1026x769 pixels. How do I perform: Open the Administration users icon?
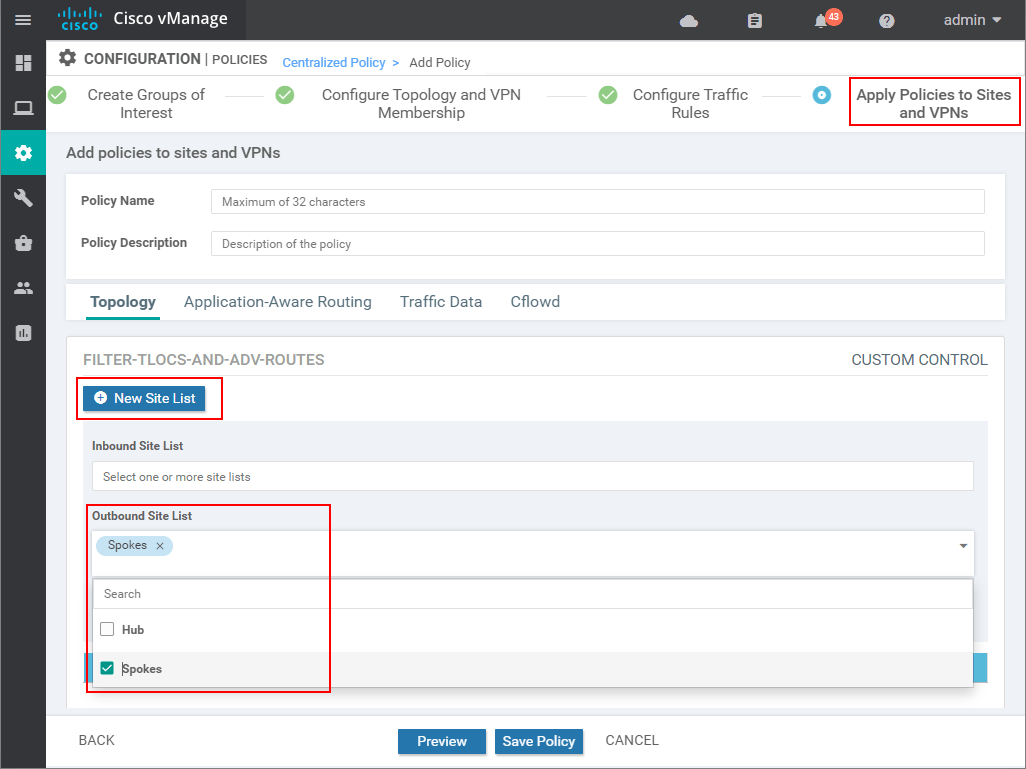pyautogui.click(x=23, y=288)
